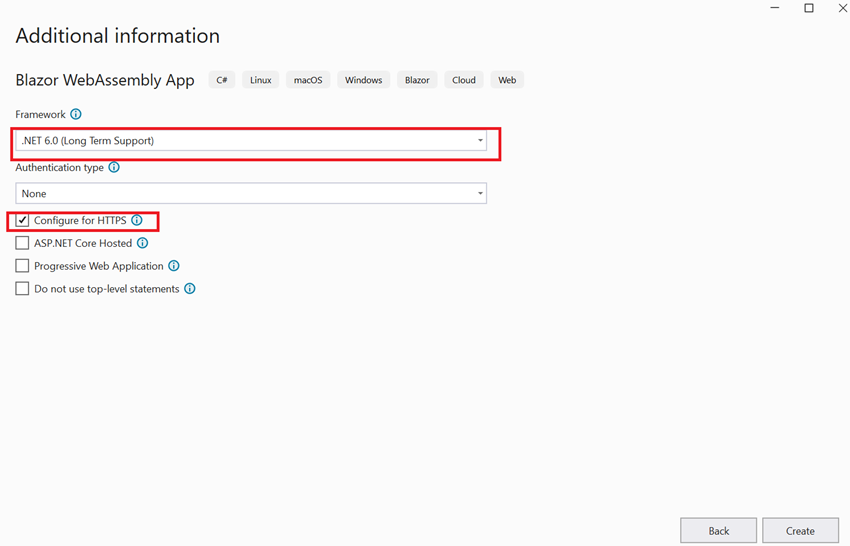The height and width of the screenshot is (546, 850).
Task: Open the Framework .NET 6.0 dropdown
Action: pos(251,140)
